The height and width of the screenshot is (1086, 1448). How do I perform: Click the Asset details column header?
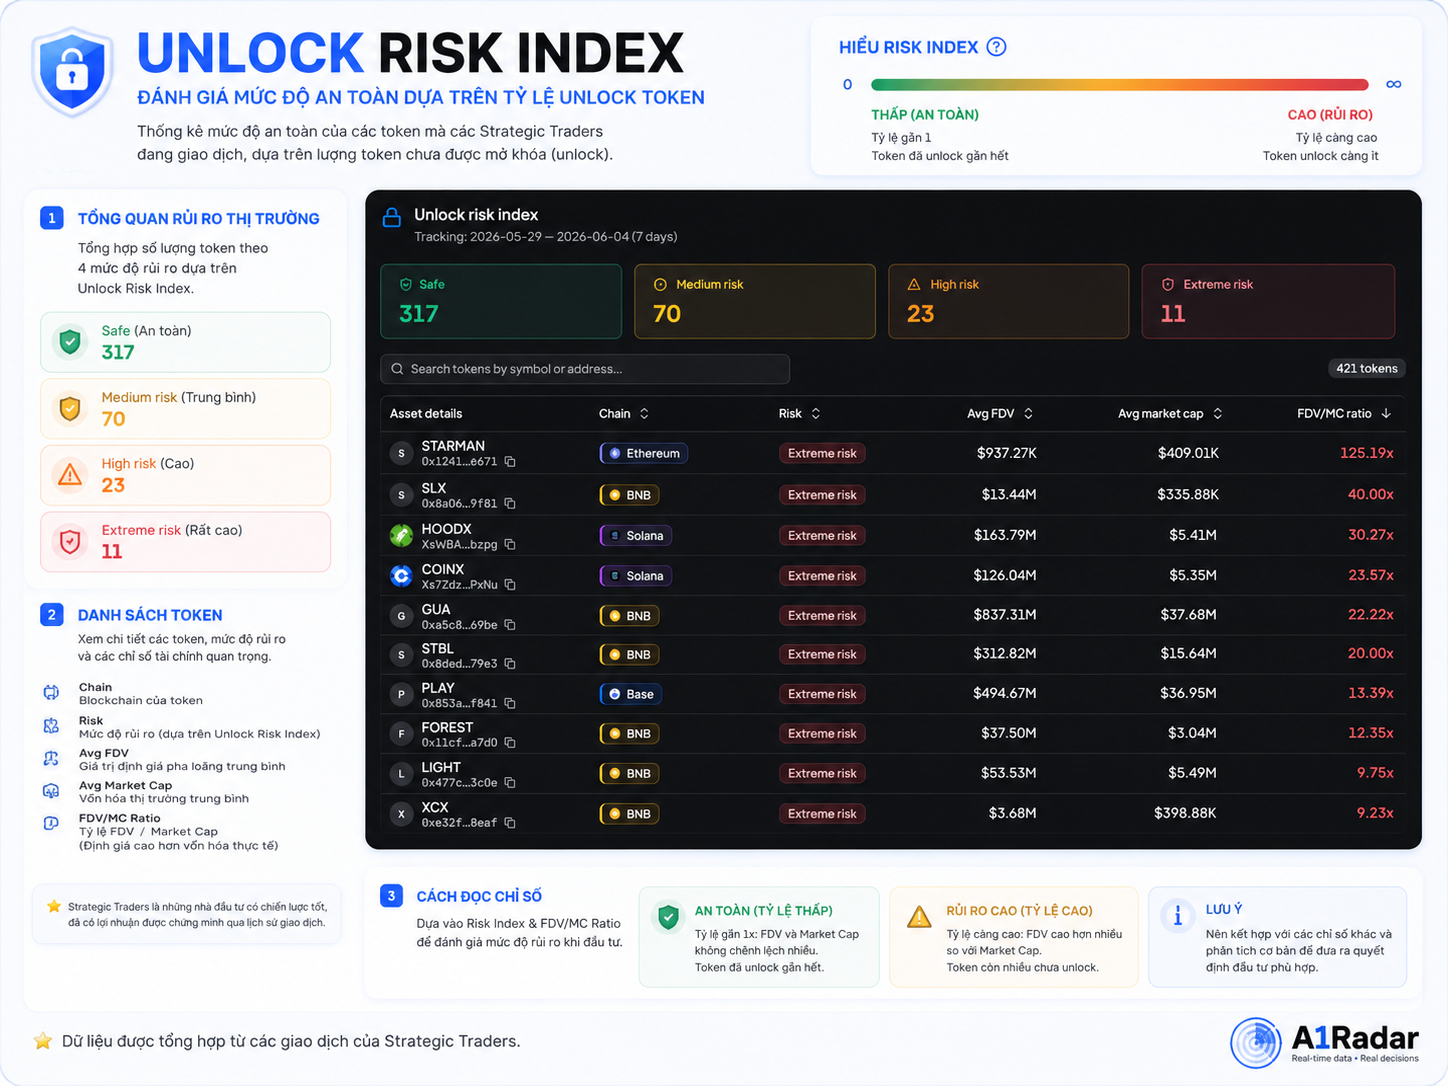[426, 414]
